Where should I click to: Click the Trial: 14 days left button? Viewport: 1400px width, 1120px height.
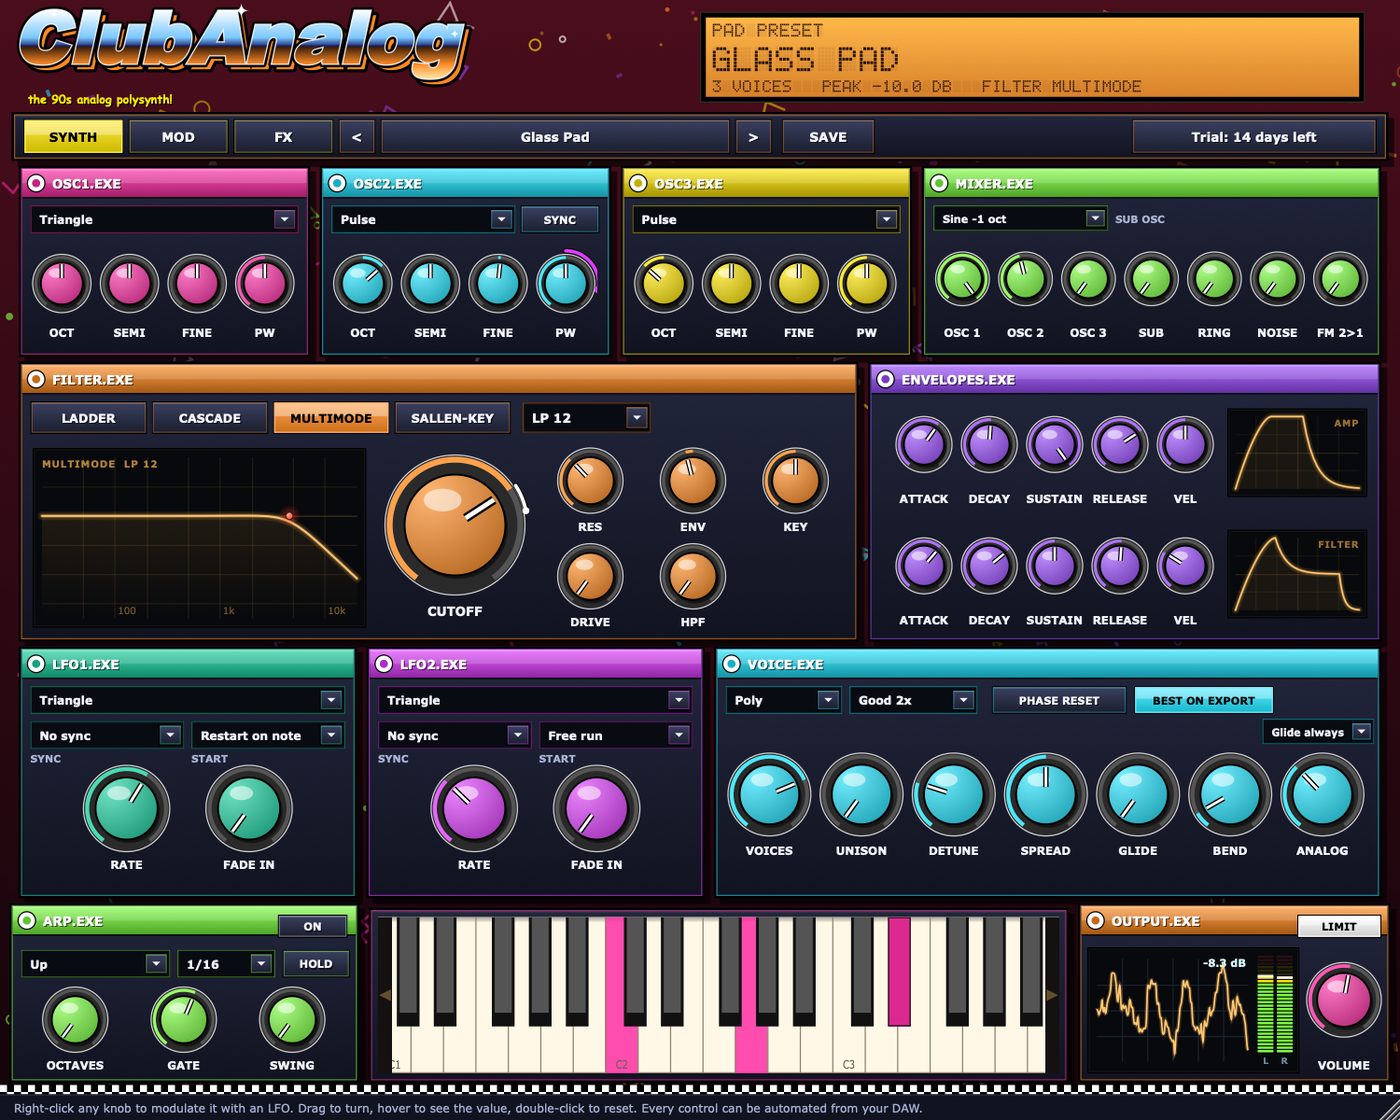(1254, 137)
